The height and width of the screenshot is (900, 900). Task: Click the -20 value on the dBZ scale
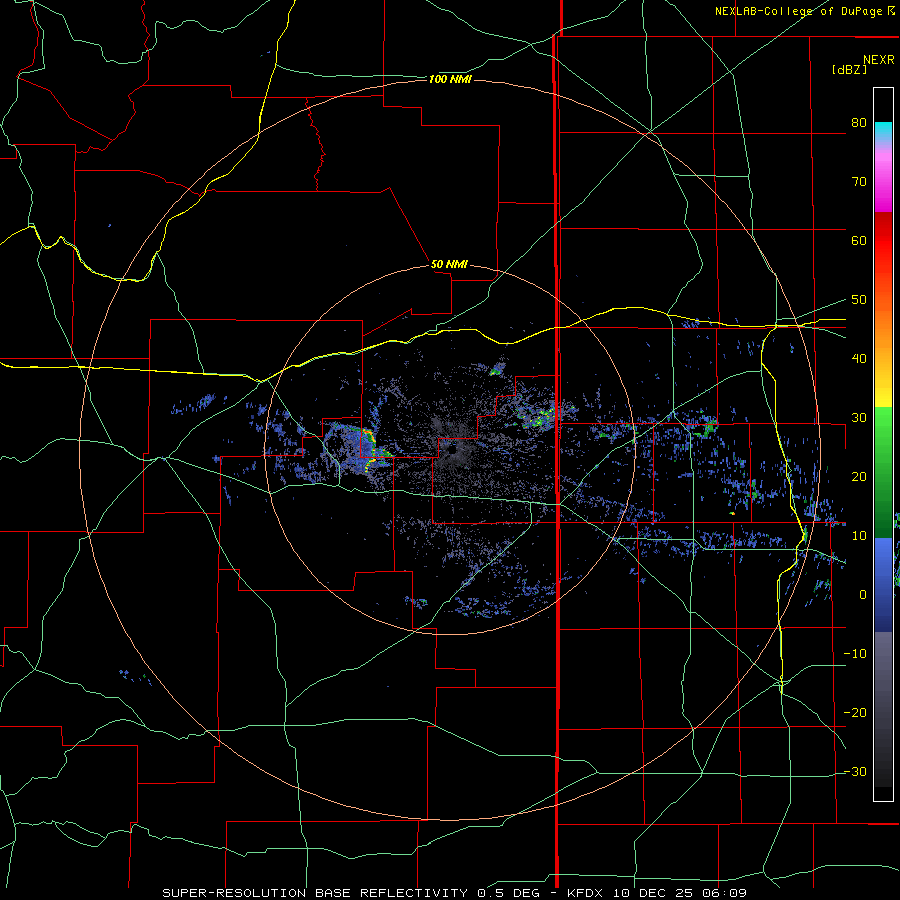pyautogui.click(x=855, y=713)
